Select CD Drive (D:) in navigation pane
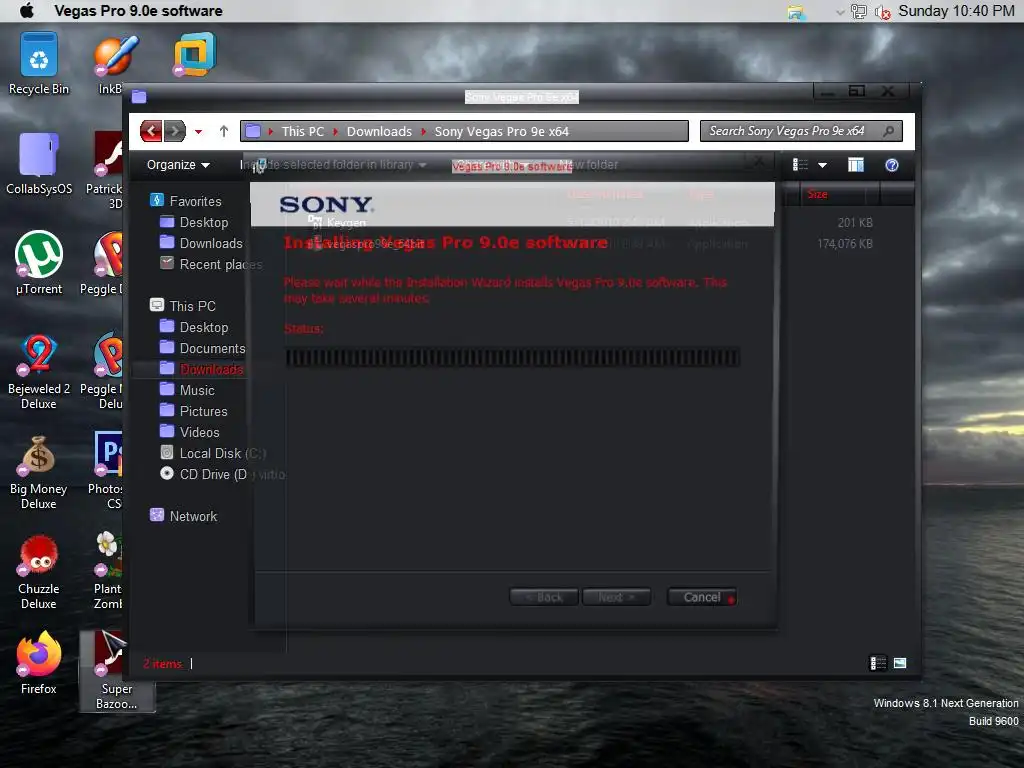Screen dimensions: 1024x768 [x=222, y=473]
